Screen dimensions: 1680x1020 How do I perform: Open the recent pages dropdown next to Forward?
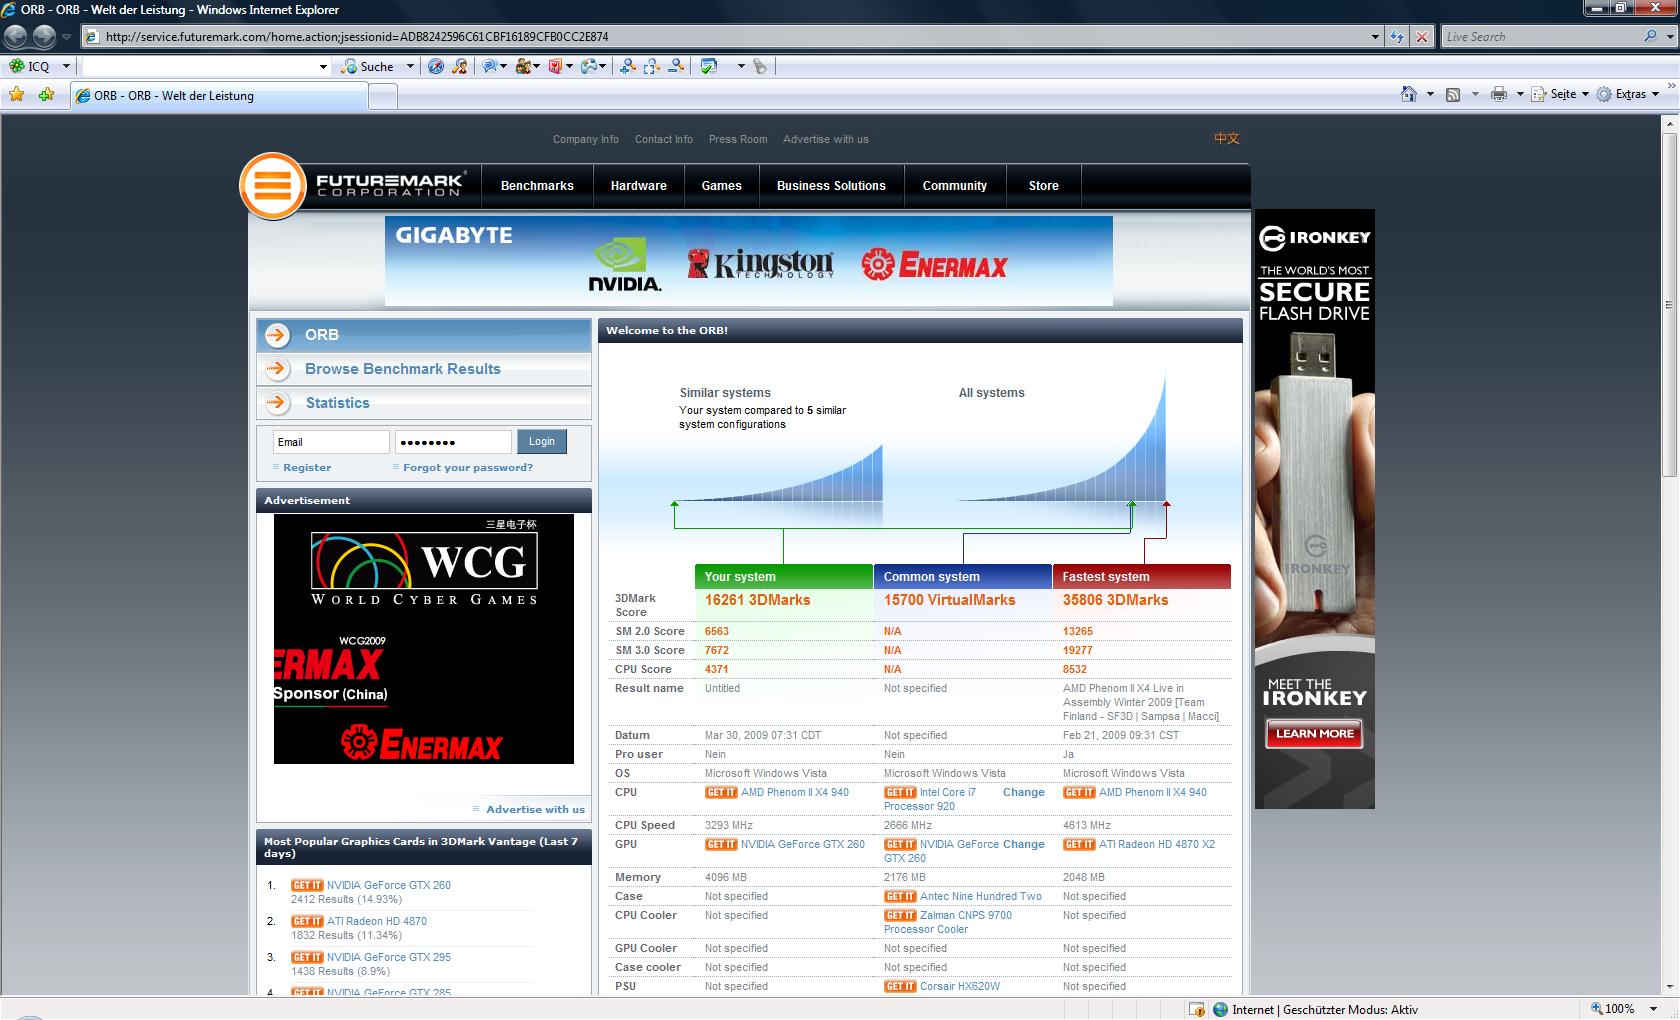66,37
